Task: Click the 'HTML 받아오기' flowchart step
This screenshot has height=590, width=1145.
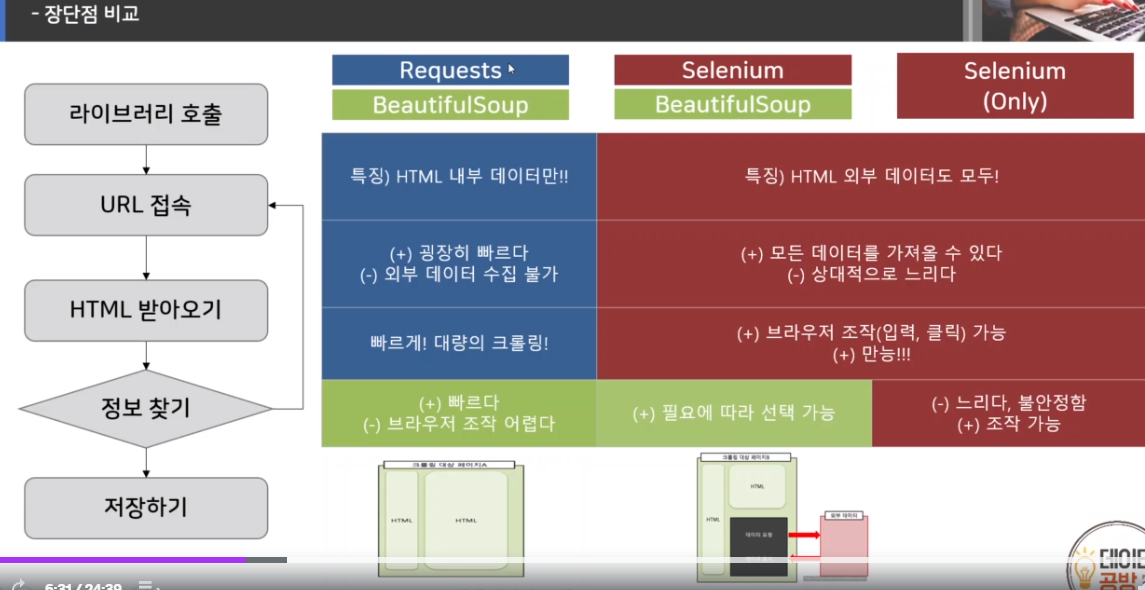Action: pos(146,310)
